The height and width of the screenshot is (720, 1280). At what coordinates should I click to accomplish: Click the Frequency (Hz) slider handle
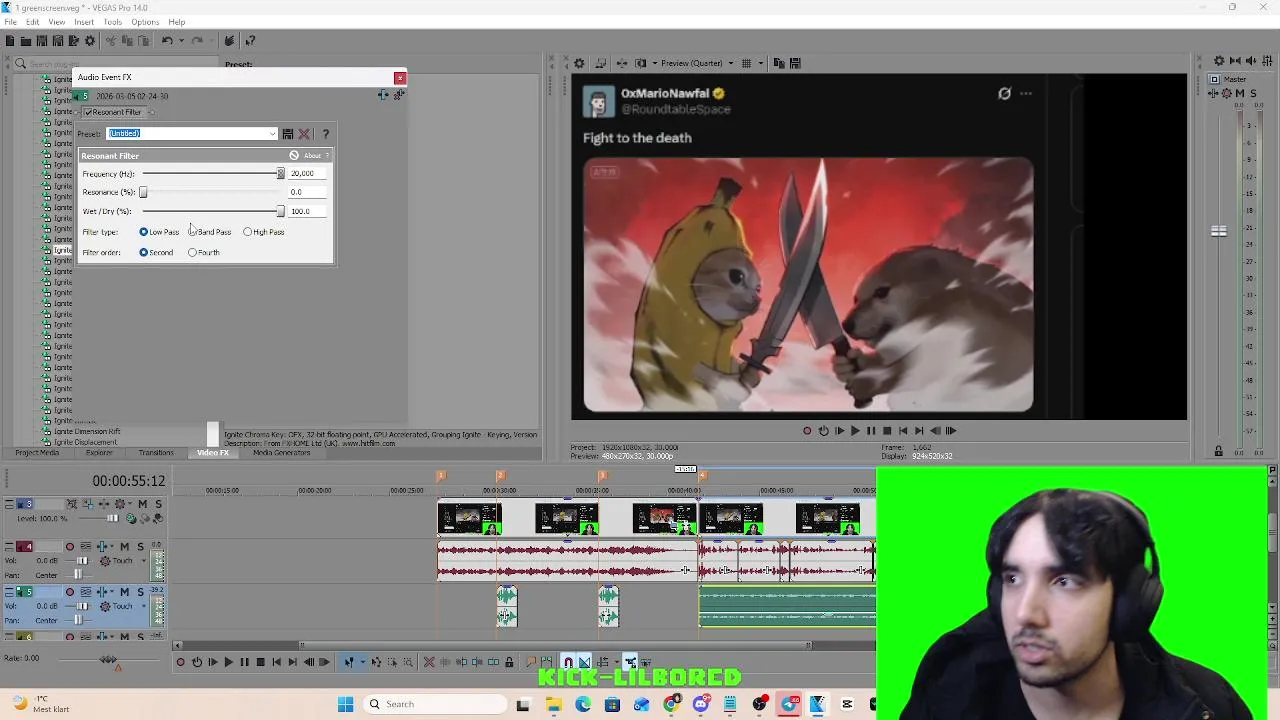point(280,174)
